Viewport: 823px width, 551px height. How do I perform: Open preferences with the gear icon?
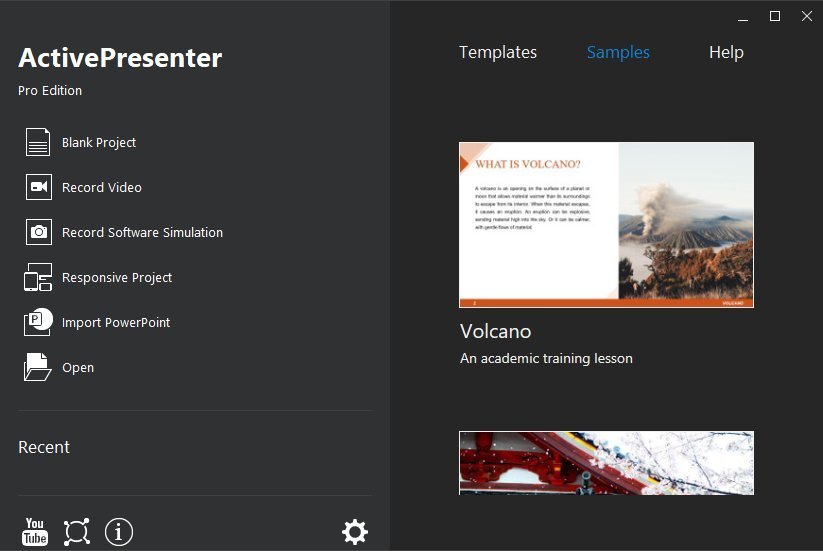pyautogui.click(x=355, y=532)
